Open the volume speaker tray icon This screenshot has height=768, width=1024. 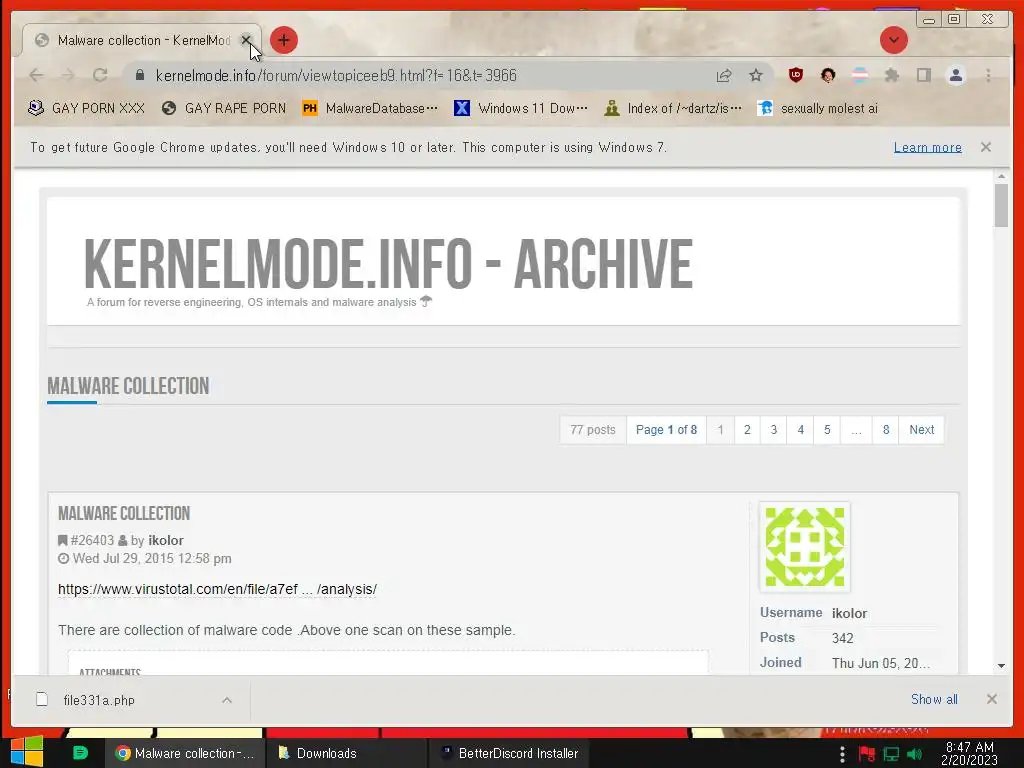coord(914,754)
